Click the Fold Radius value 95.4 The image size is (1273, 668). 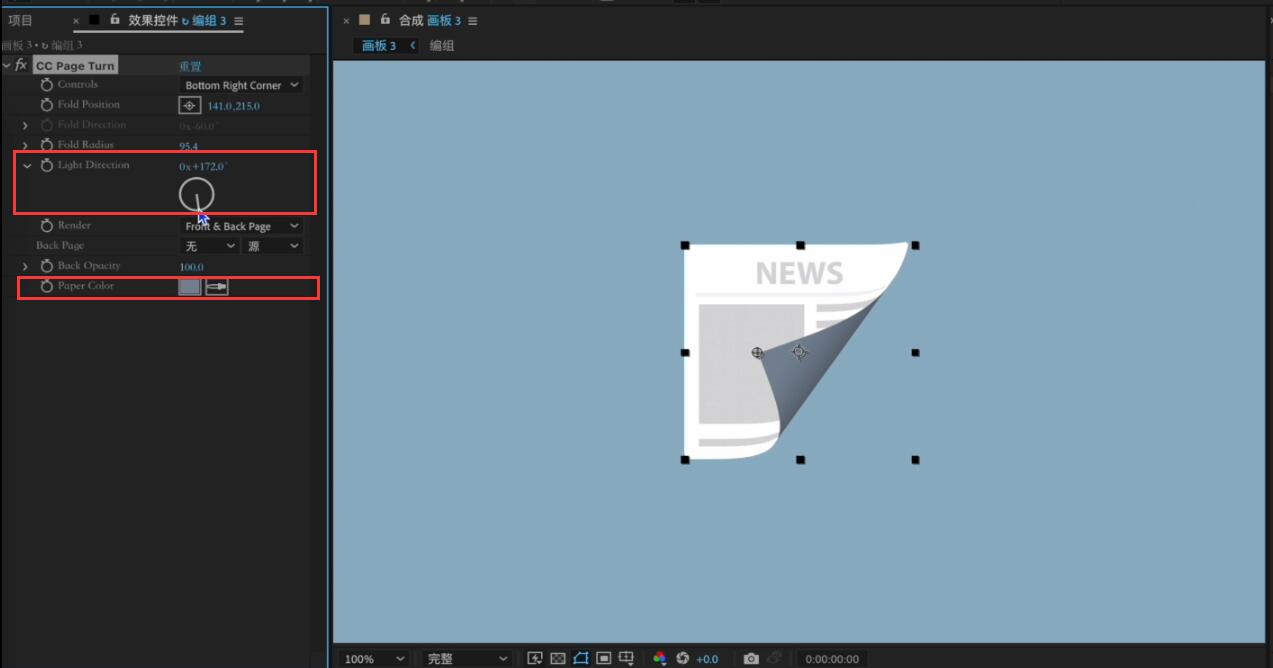pos(188,146)
